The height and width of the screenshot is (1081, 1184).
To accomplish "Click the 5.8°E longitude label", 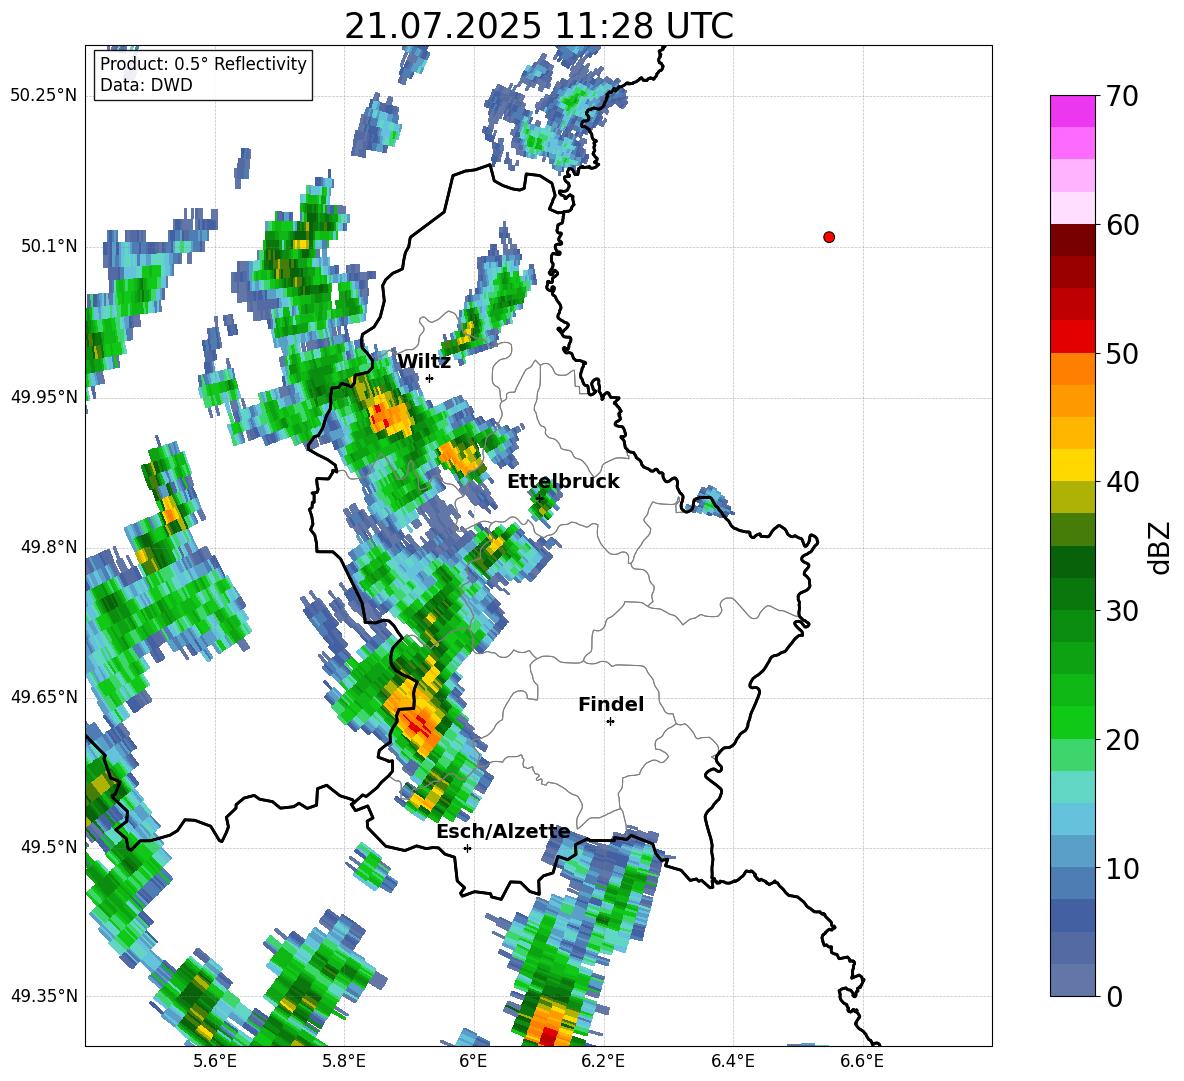I will (344, 1061).
